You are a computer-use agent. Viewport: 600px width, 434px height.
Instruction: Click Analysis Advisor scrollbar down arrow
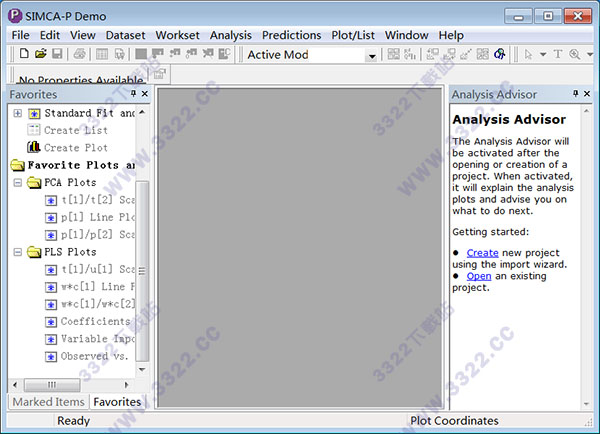click(x=586, y=403)
